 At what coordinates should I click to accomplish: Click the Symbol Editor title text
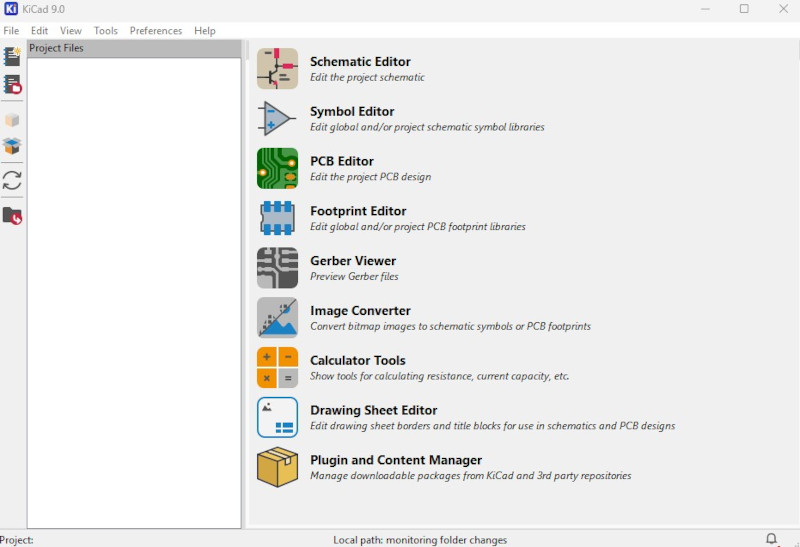click(x=352, y=112)
